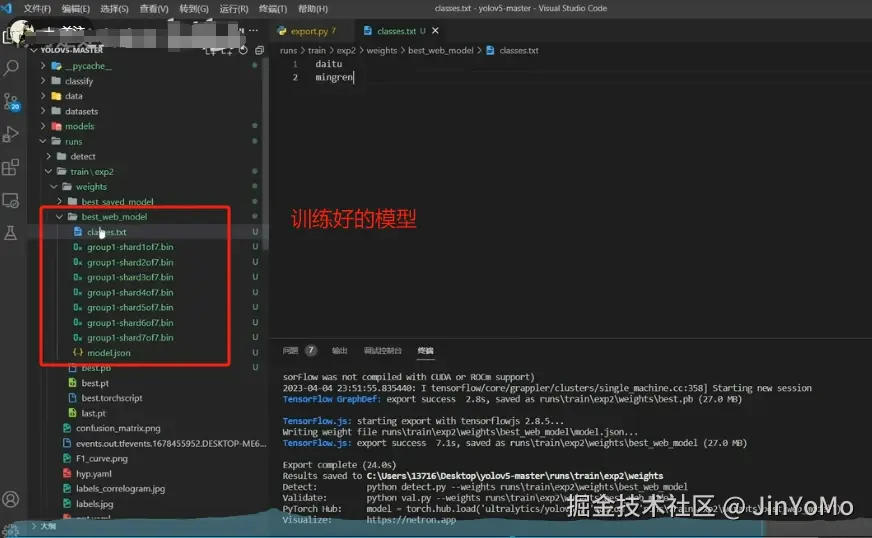Select the classes.txt editor tab
Screen dimensions: 872x538
395,31
